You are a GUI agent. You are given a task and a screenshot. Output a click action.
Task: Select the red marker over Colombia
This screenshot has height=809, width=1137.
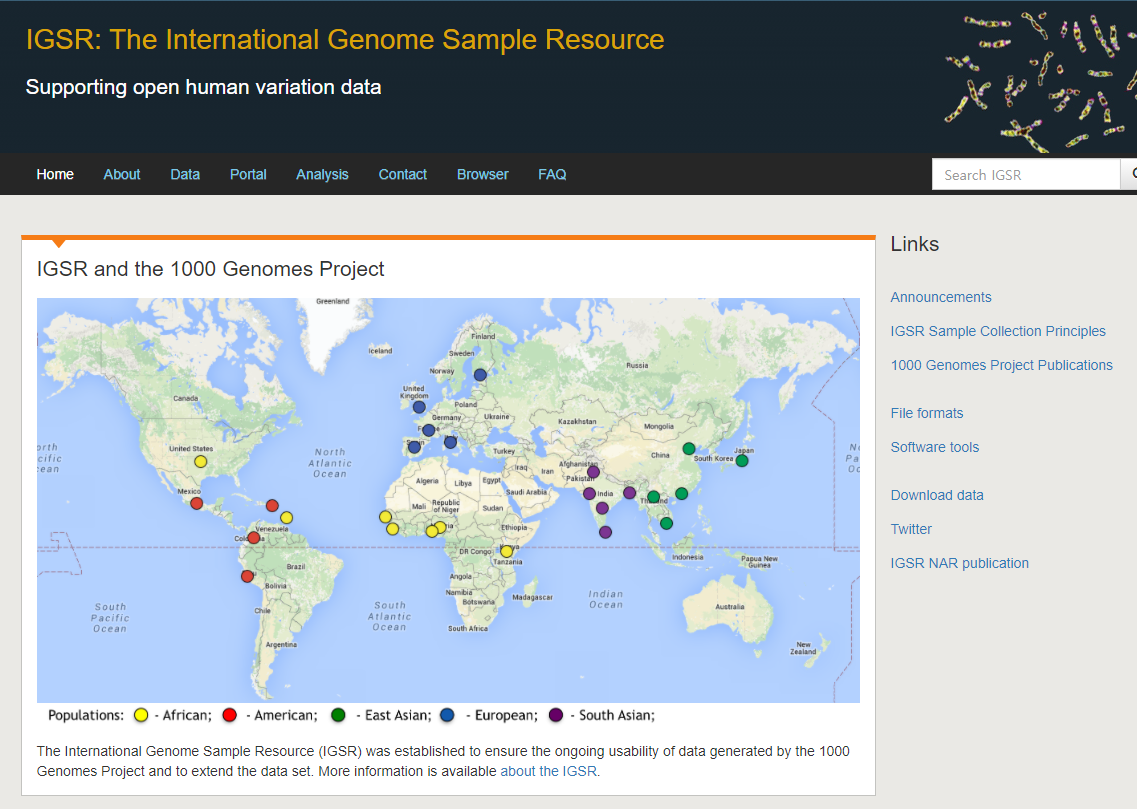coord(253,538)
